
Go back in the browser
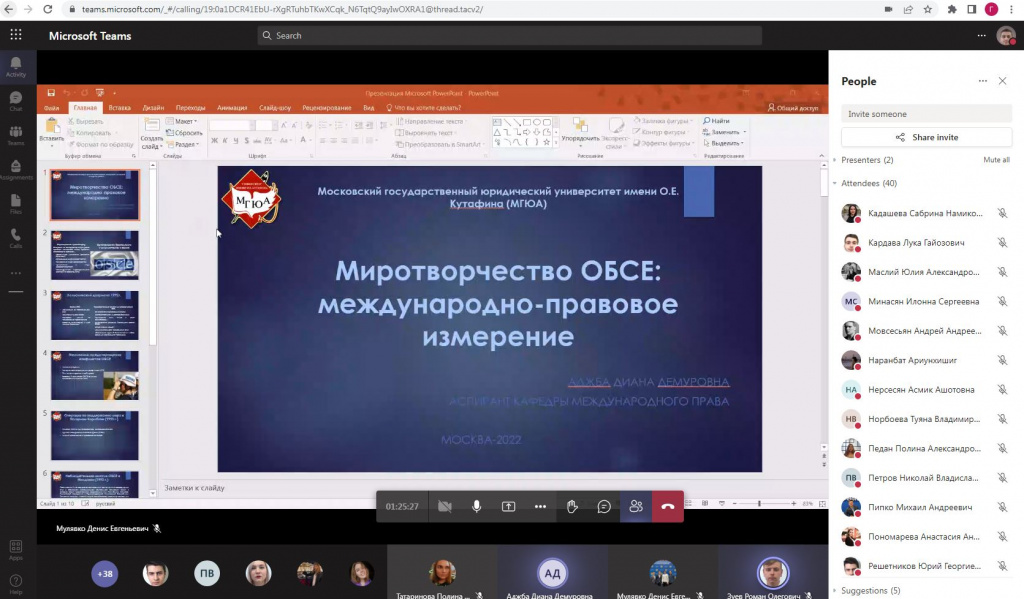point(8,9)
